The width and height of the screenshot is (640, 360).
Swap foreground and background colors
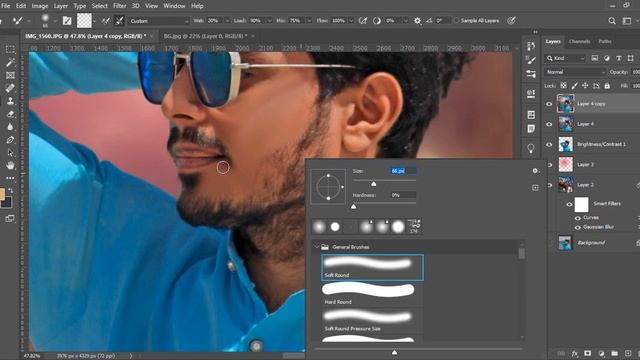[x=11, y=191]
